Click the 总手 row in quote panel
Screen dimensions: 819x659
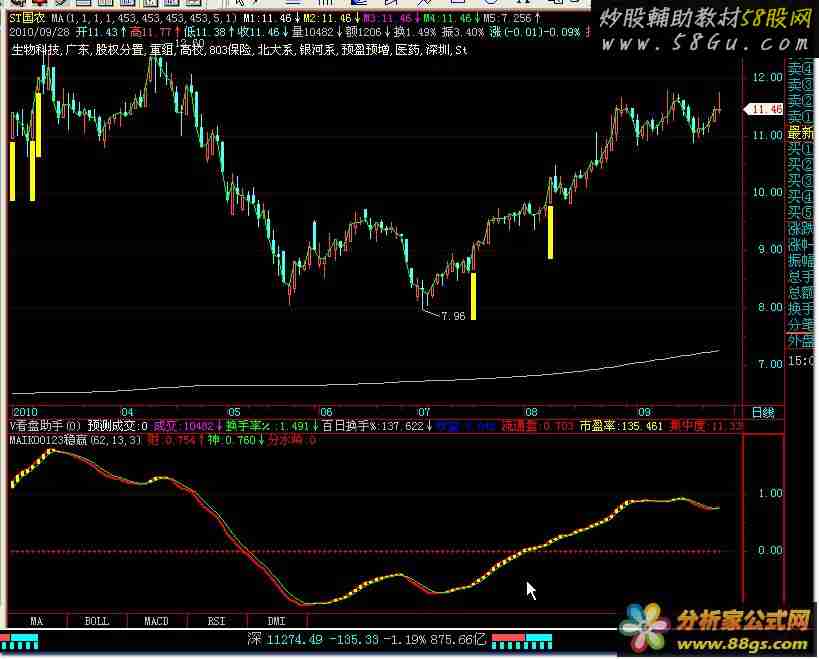pos(801,276)
